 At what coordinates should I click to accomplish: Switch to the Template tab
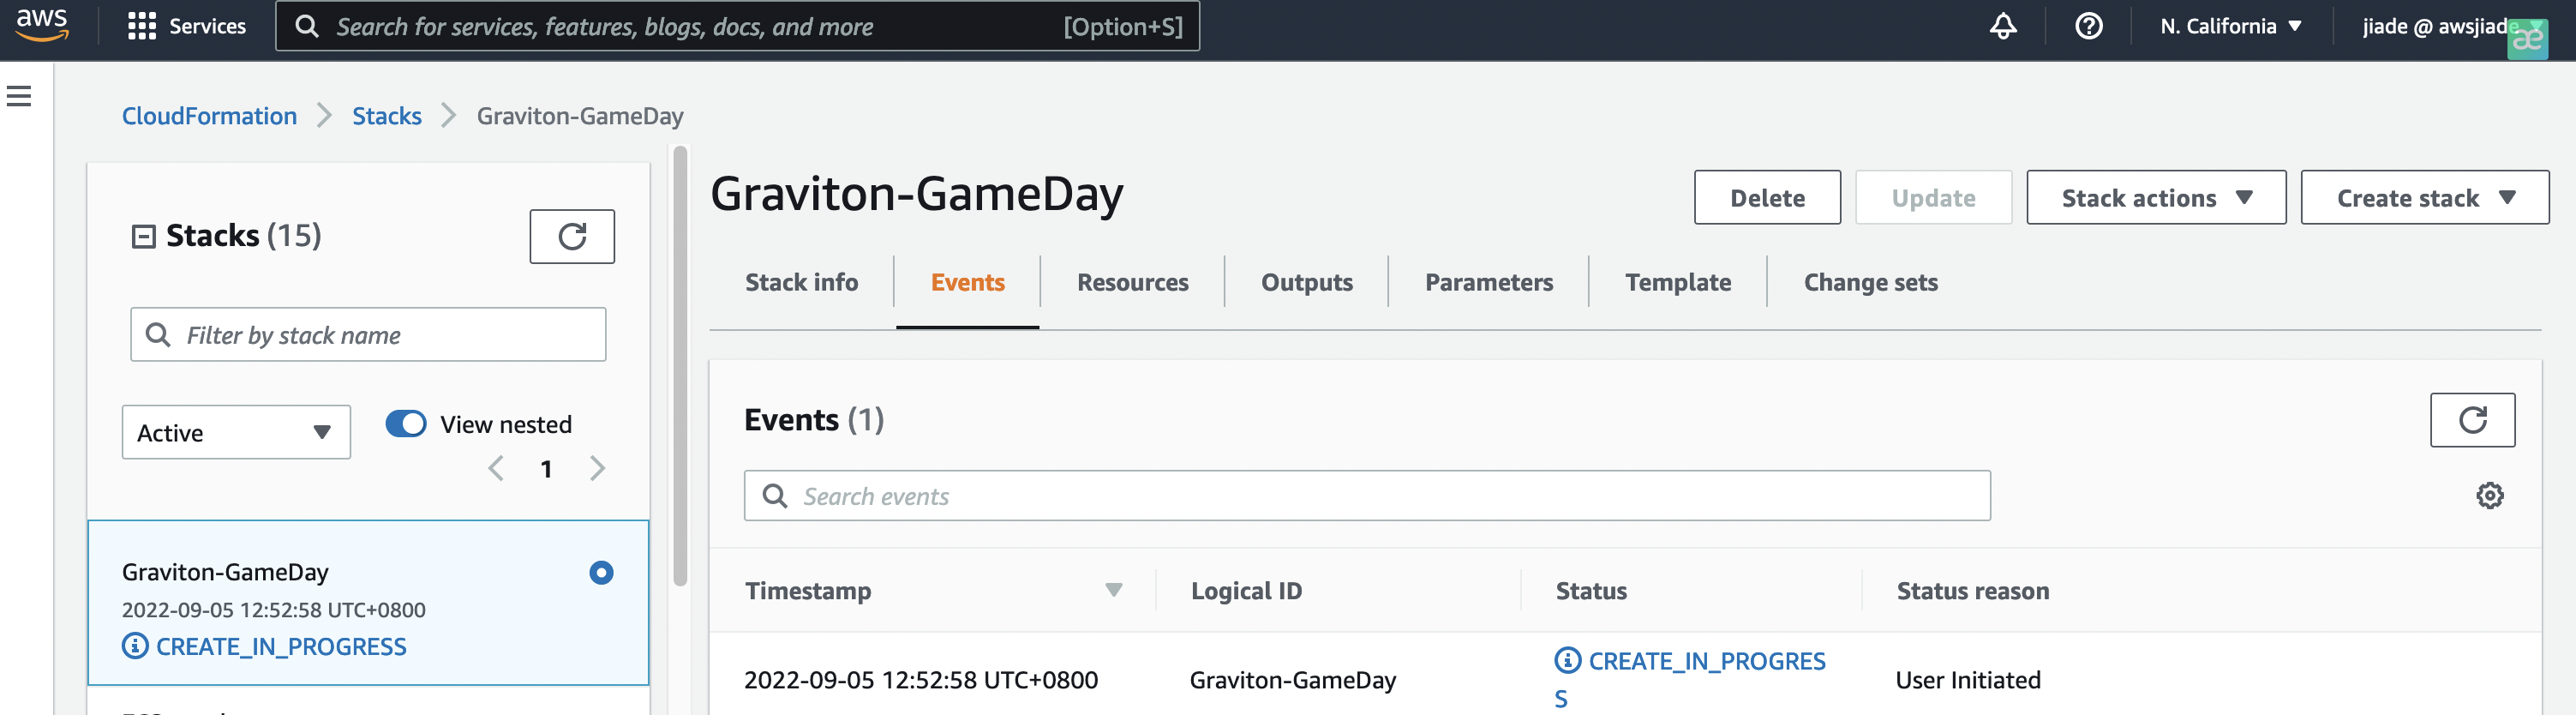(1677, 282)
